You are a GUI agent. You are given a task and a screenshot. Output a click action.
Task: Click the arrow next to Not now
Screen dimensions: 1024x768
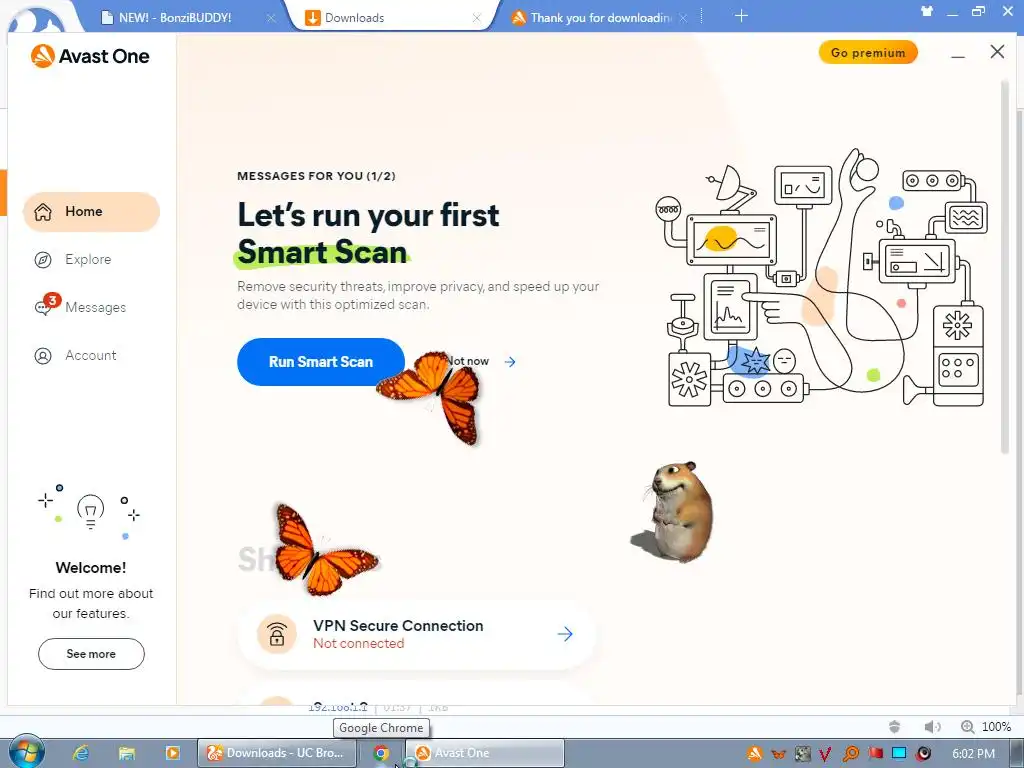510,362
